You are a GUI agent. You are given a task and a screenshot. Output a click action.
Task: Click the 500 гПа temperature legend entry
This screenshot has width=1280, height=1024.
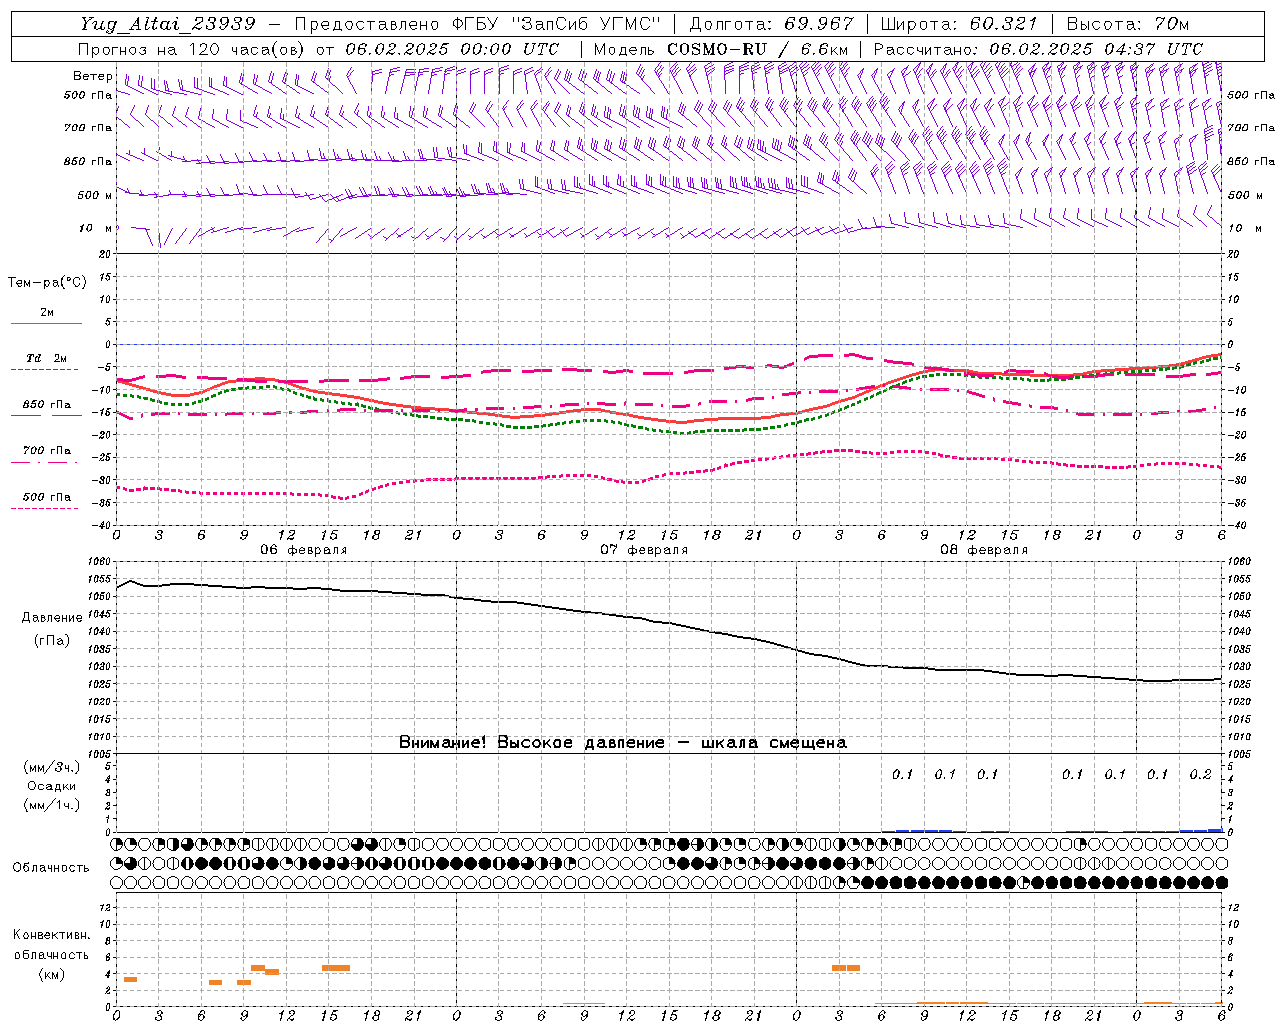click(47, 496)
